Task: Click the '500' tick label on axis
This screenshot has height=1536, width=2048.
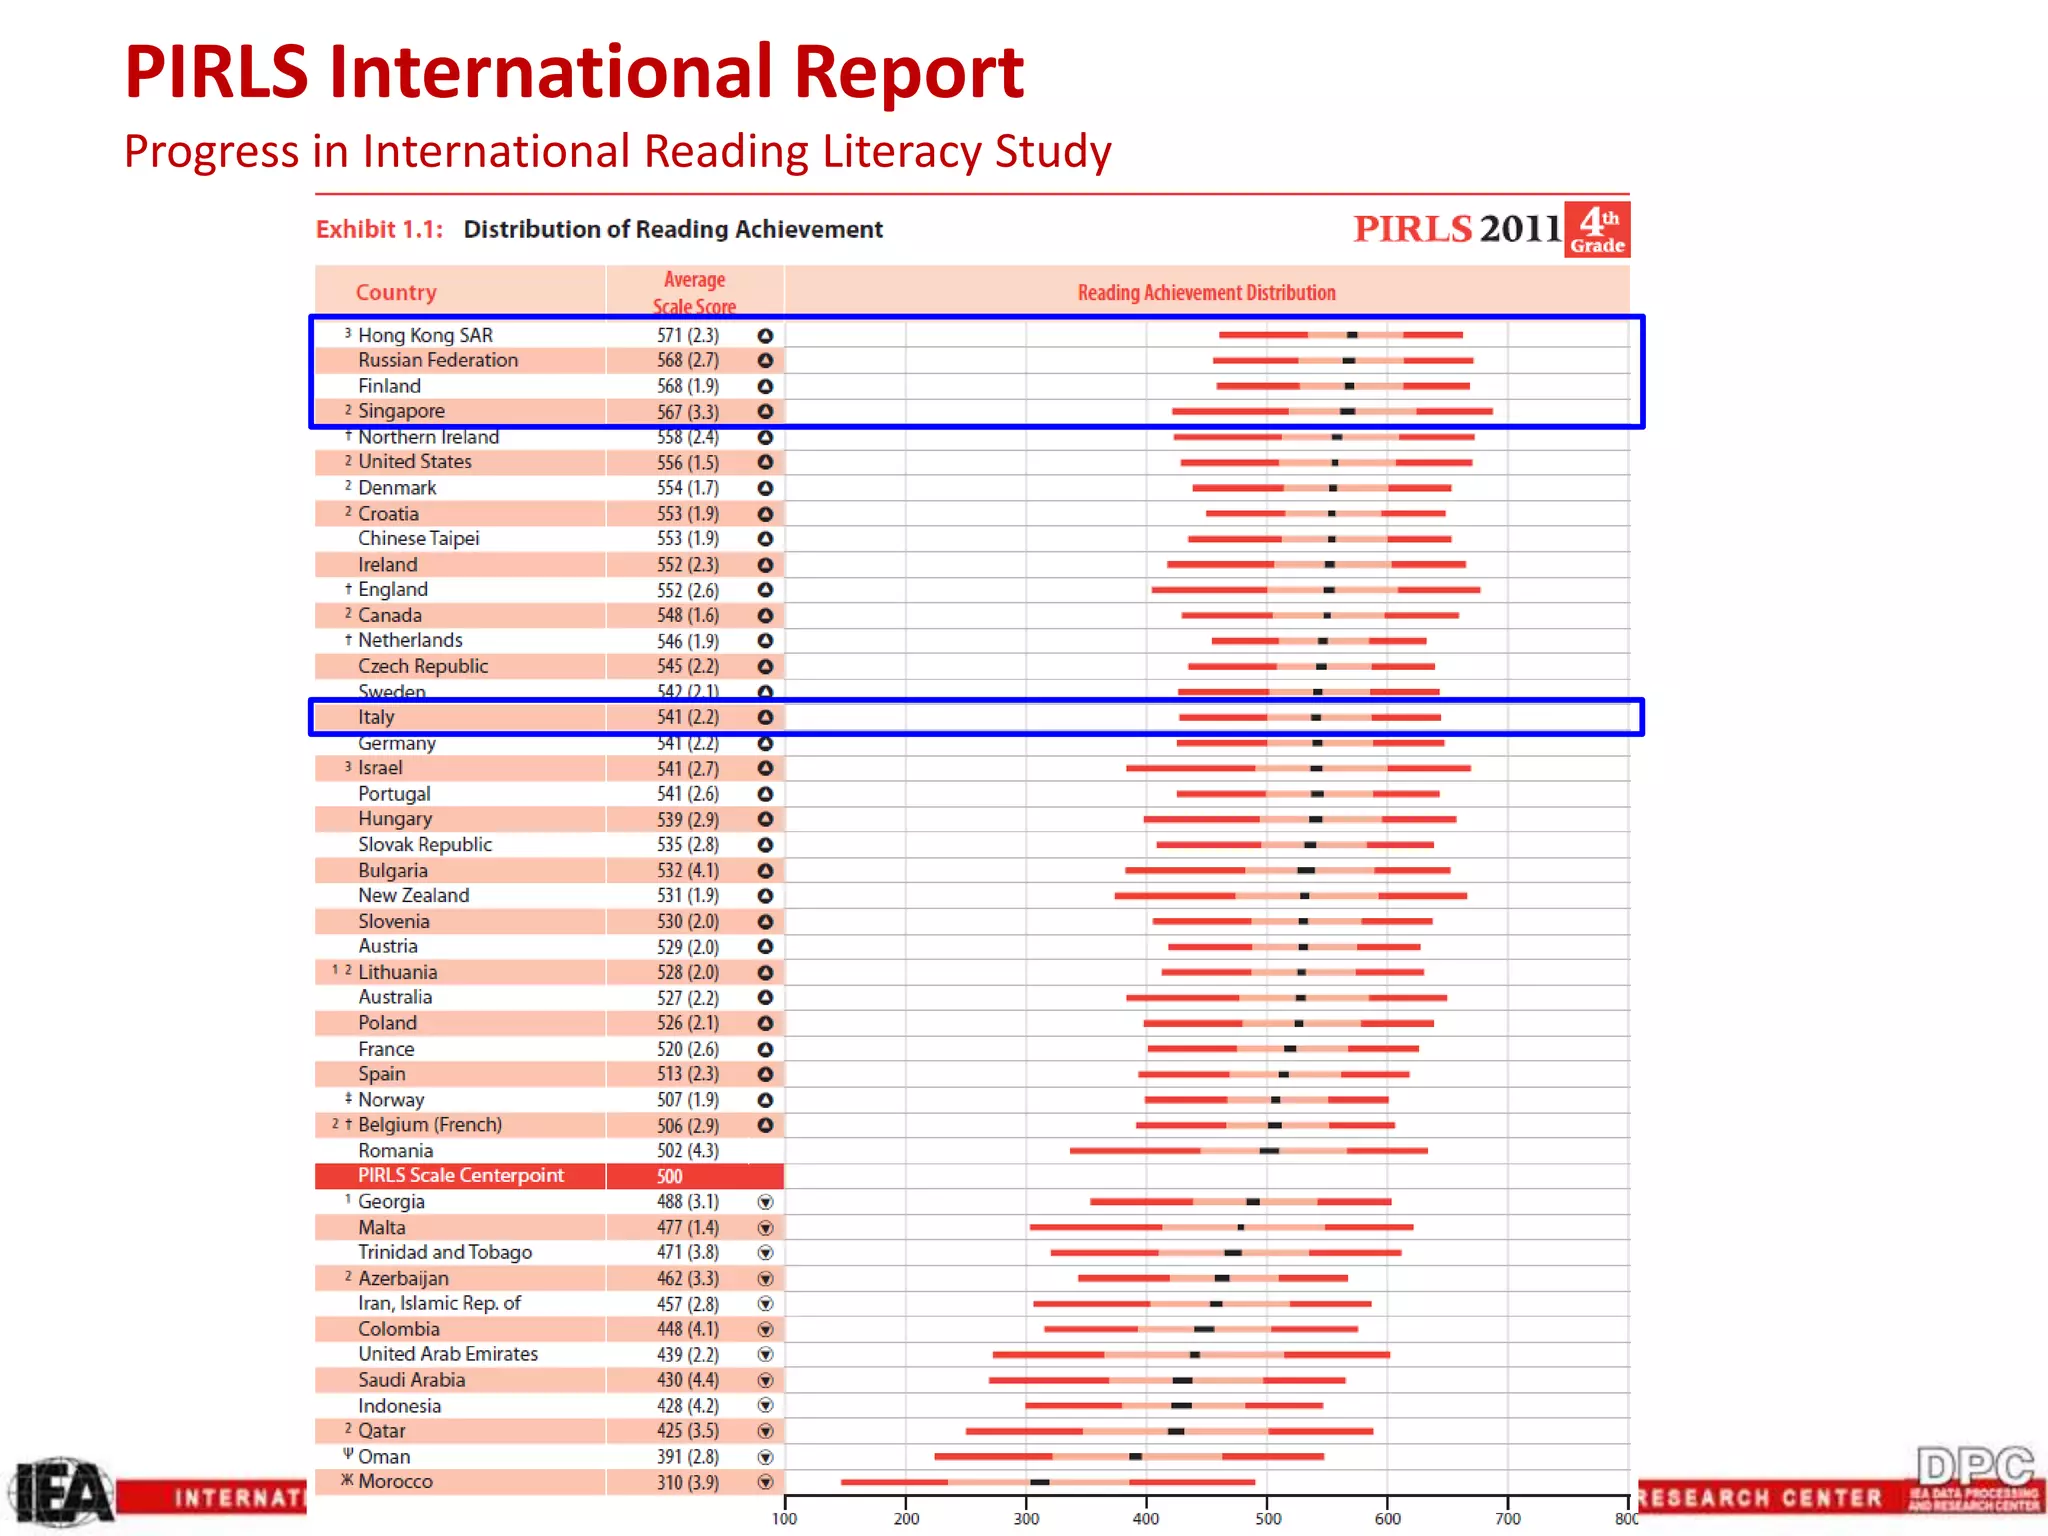Action: (x=1267, y=1518)
